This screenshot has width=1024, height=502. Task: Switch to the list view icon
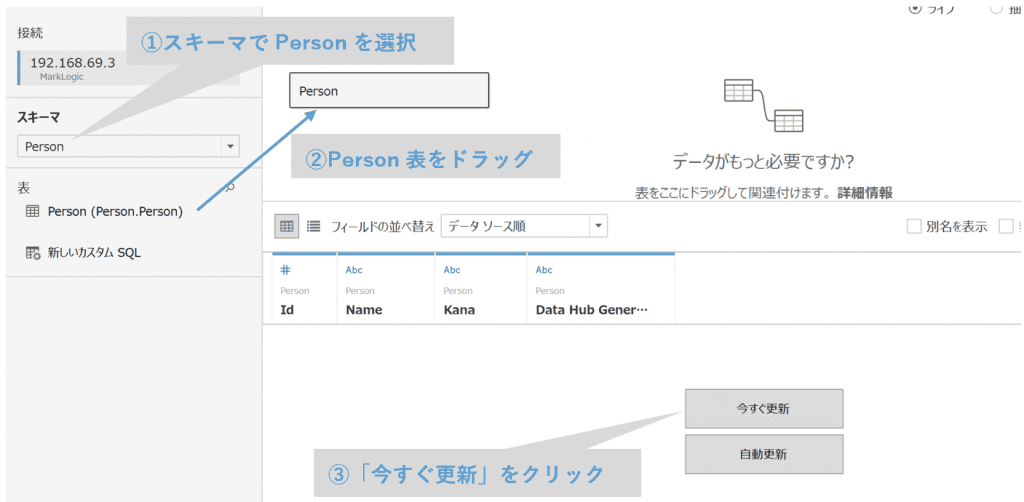click(313, 226)
